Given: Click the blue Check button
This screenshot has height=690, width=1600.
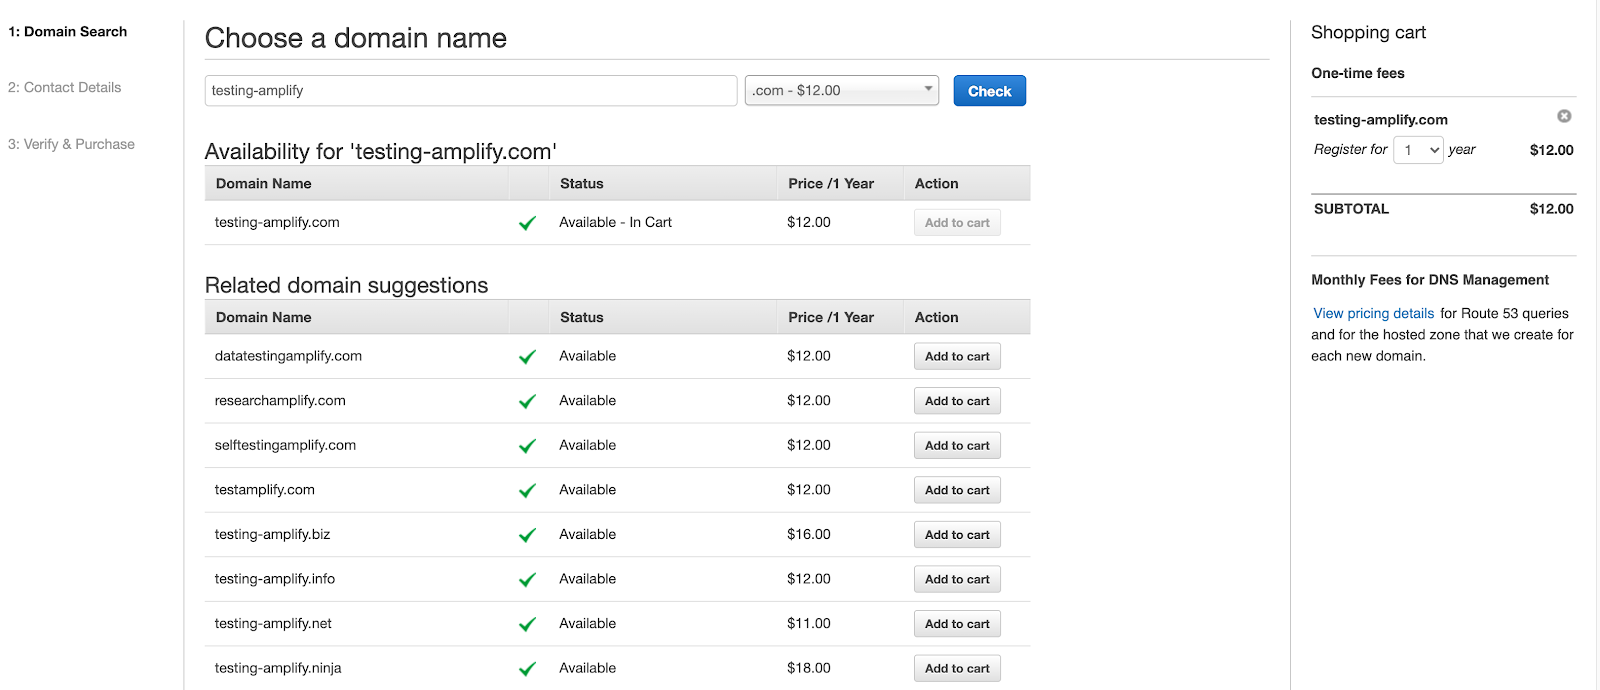Looking at the screenshot, I should tap(989, 91).
